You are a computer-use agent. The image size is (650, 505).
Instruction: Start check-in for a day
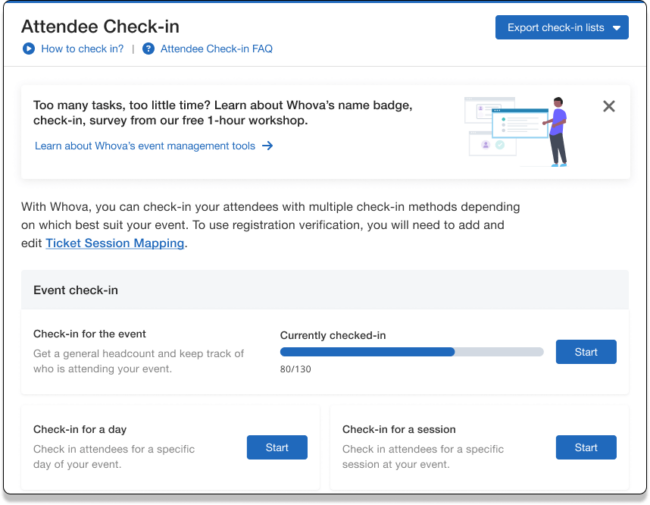pyautogui.click(x=277, y=447)
